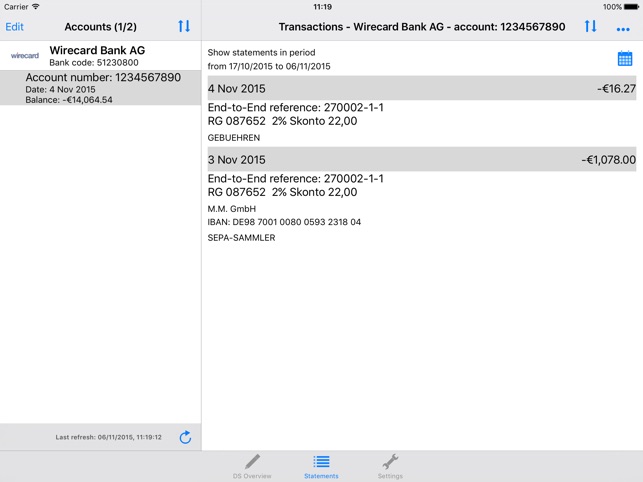The height and width of the screenshot is (482, 643).
Task: Click the Transactions - Wirecard Bank AG title
Action: (422, 27)
